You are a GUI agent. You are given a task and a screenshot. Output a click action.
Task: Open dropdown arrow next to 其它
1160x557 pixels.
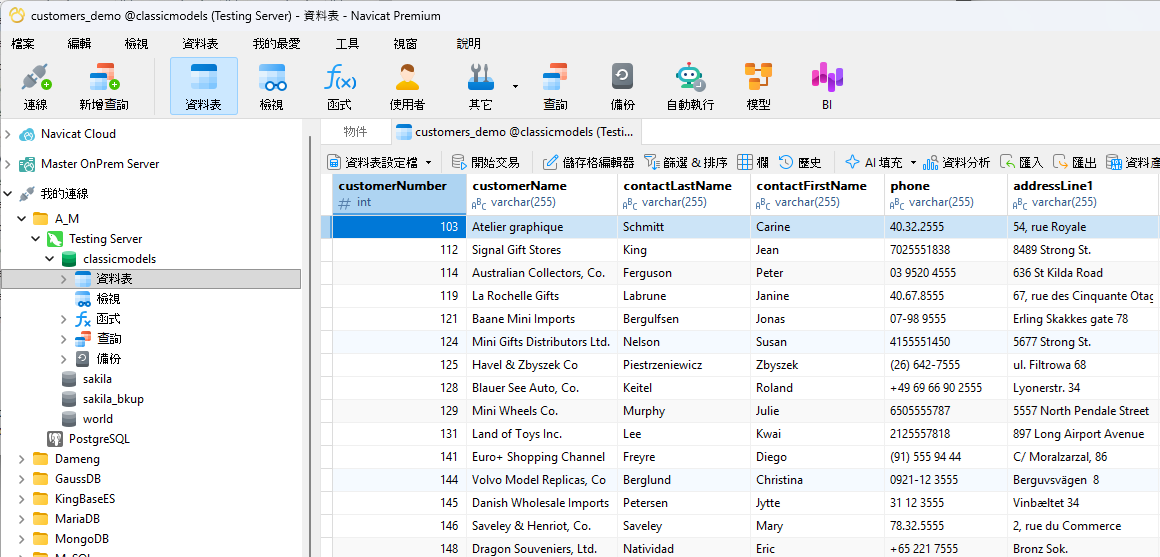pyautogui.click(x=515, y=86)
